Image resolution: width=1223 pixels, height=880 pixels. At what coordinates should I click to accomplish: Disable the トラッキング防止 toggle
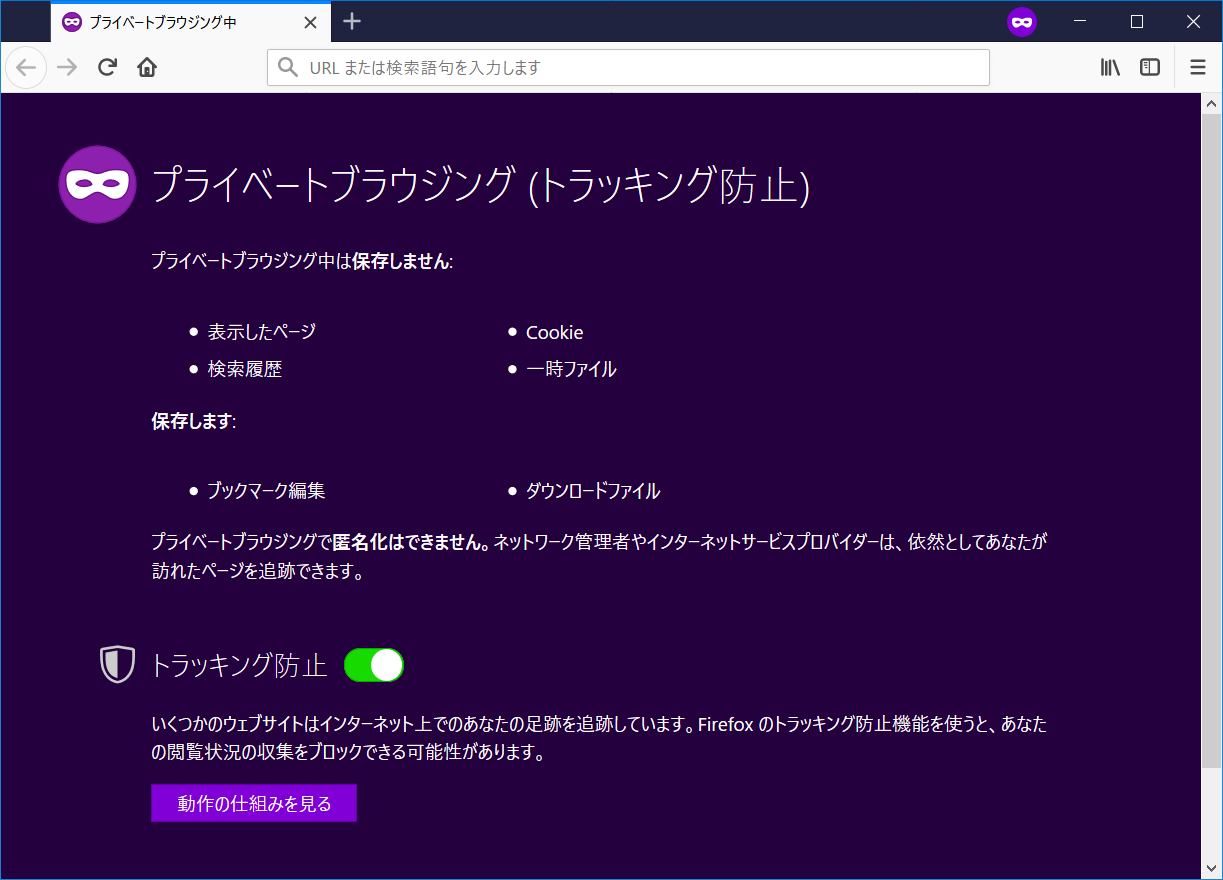[x=374, y=664]
